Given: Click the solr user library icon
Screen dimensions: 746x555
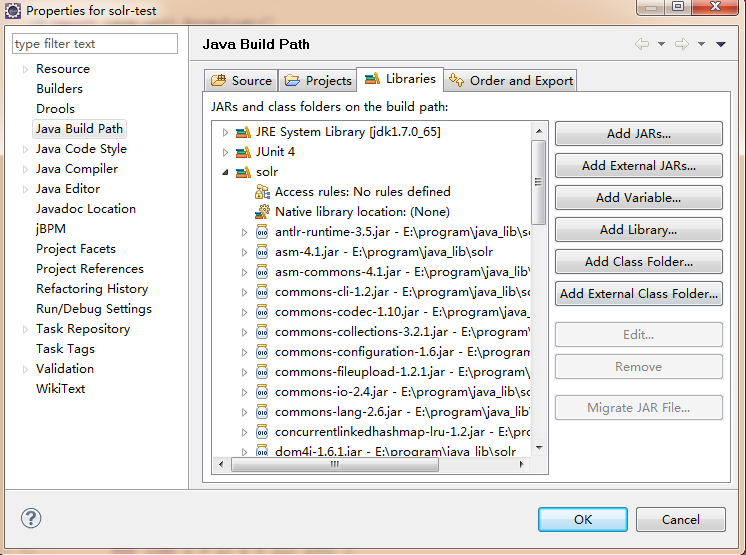Looking at the screenshot, I should point(243,172).
